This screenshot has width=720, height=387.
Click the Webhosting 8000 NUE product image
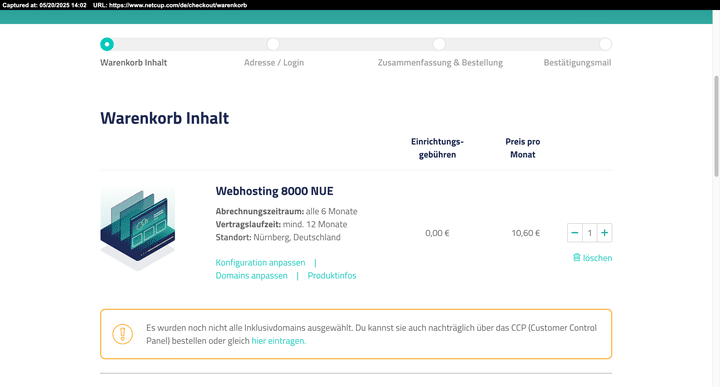click(x=138, y=228)
